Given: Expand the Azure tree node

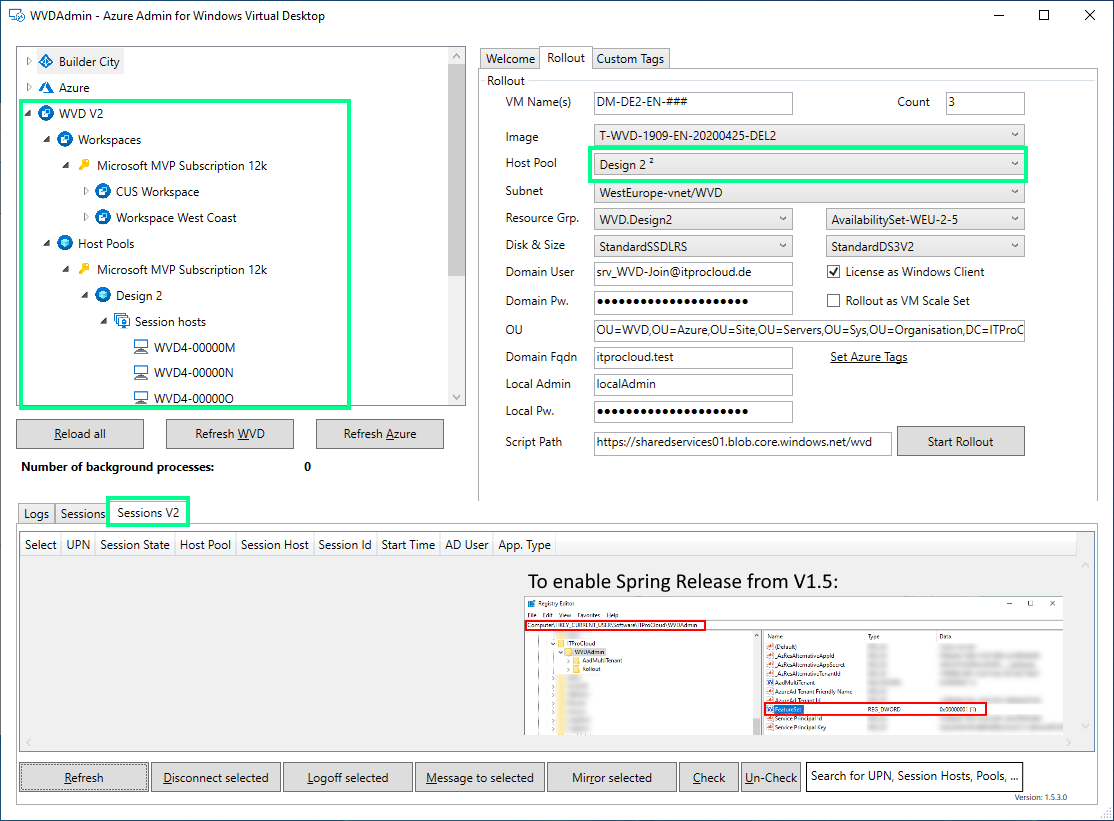Looking at the screenshot, I should click(28, 87).
